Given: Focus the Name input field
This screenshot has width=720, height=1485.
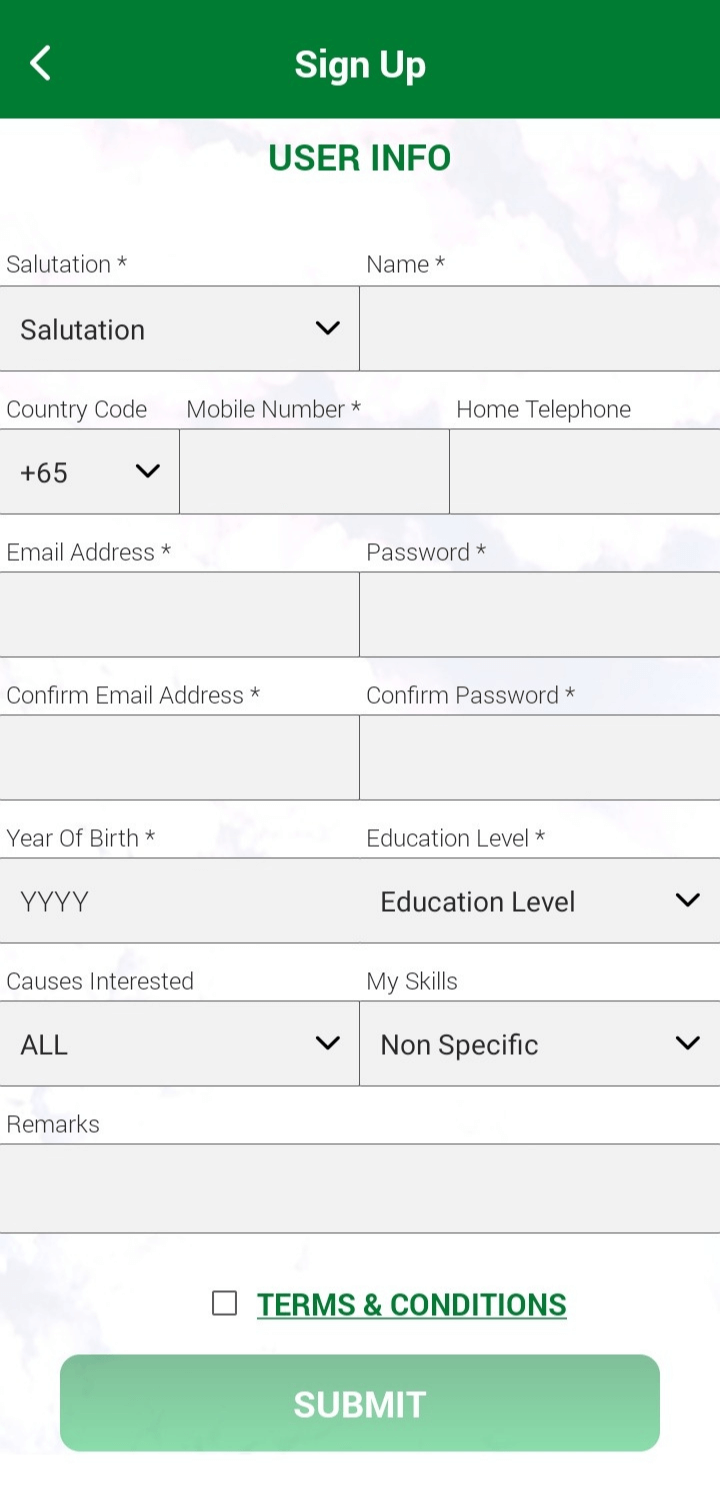Looking at the screenshot, I should tap(540, 329).
